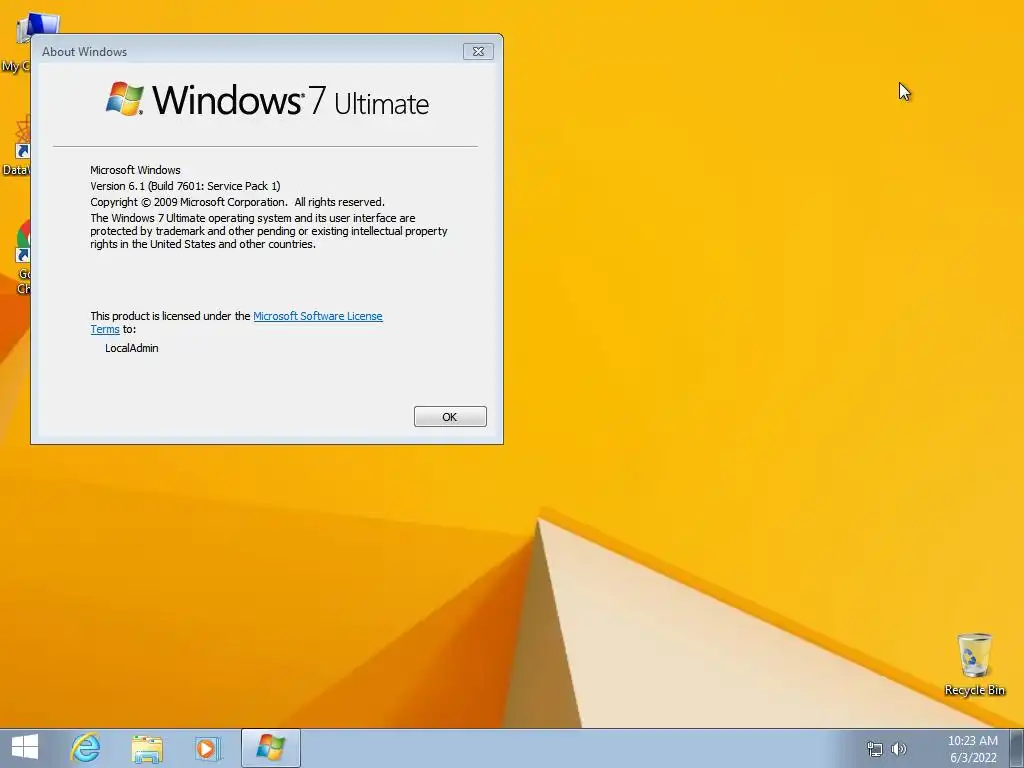Click OK in About Windows dialog
The height and width of the screenshot is (768, 1024).
point(450,417)
